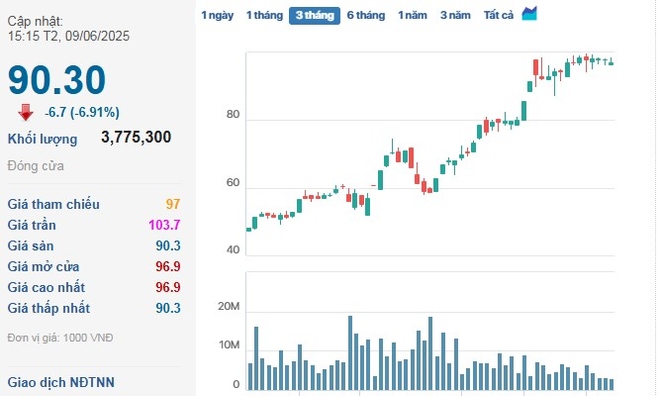Viewport: 660px width, 396px height.
Task: Click the volume value 3,775,300
Action: pos(136,137)
